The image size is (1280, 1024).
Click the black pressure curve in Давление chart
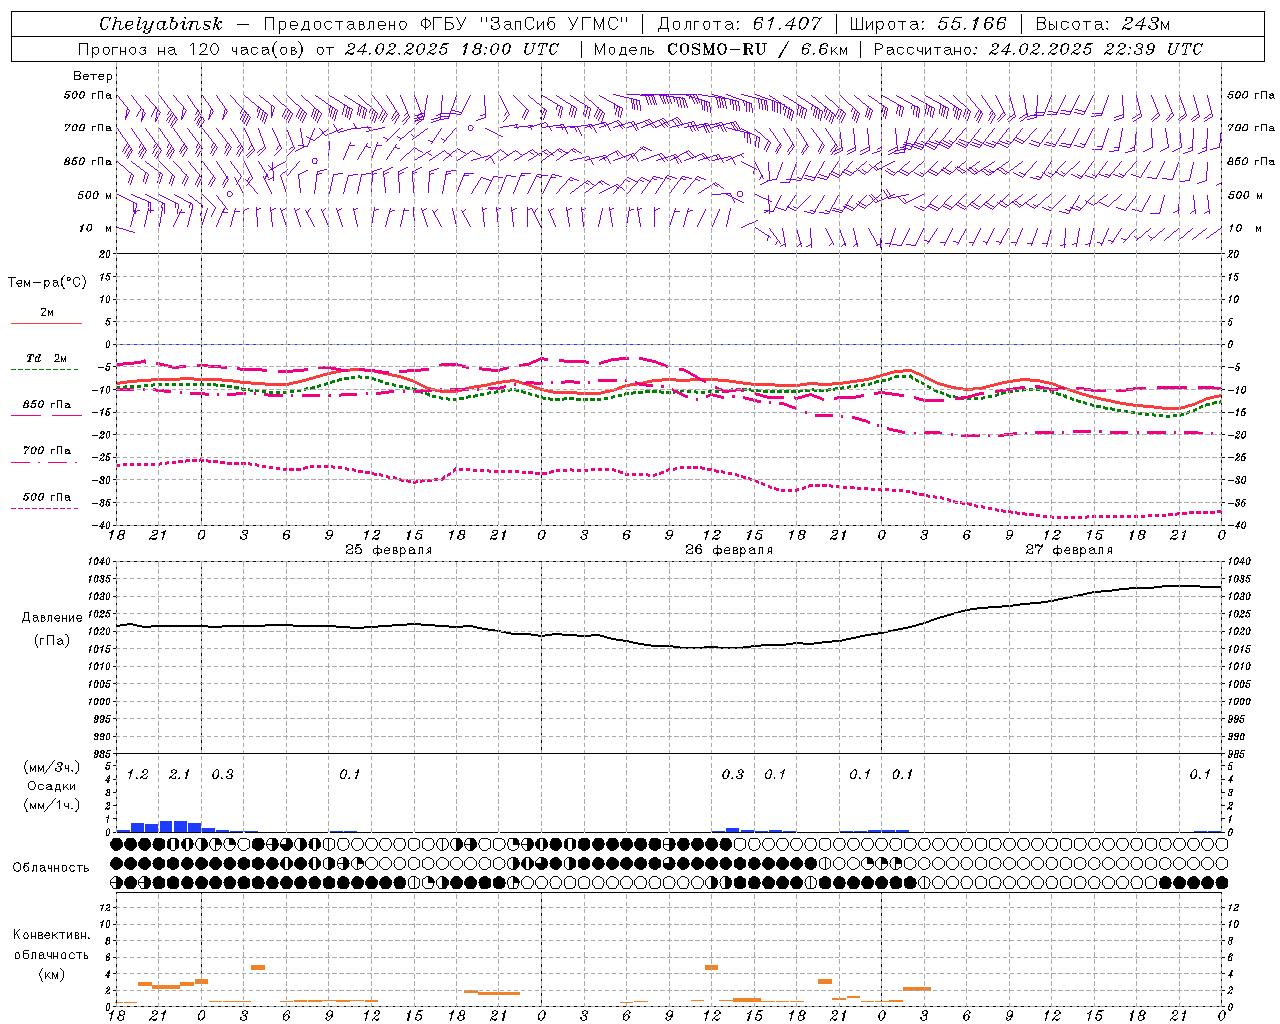point(667,645)
